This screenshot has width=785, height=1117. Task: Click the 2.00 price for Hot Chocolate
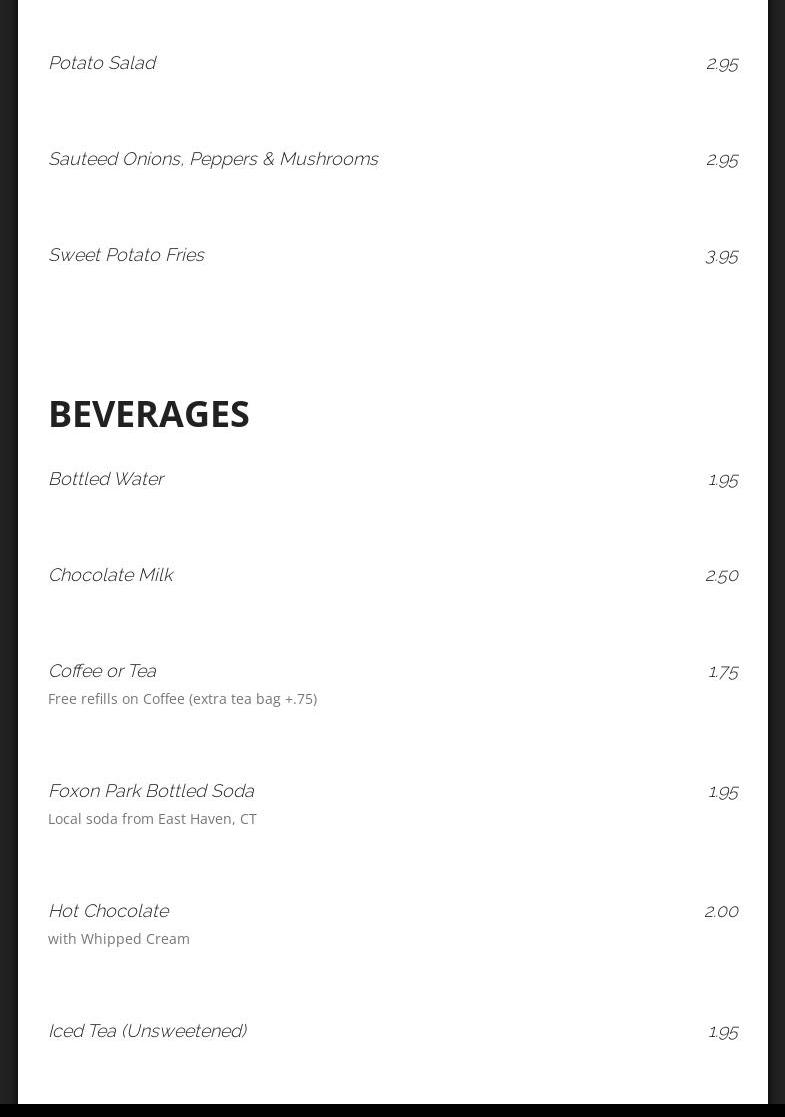[721, 911]
